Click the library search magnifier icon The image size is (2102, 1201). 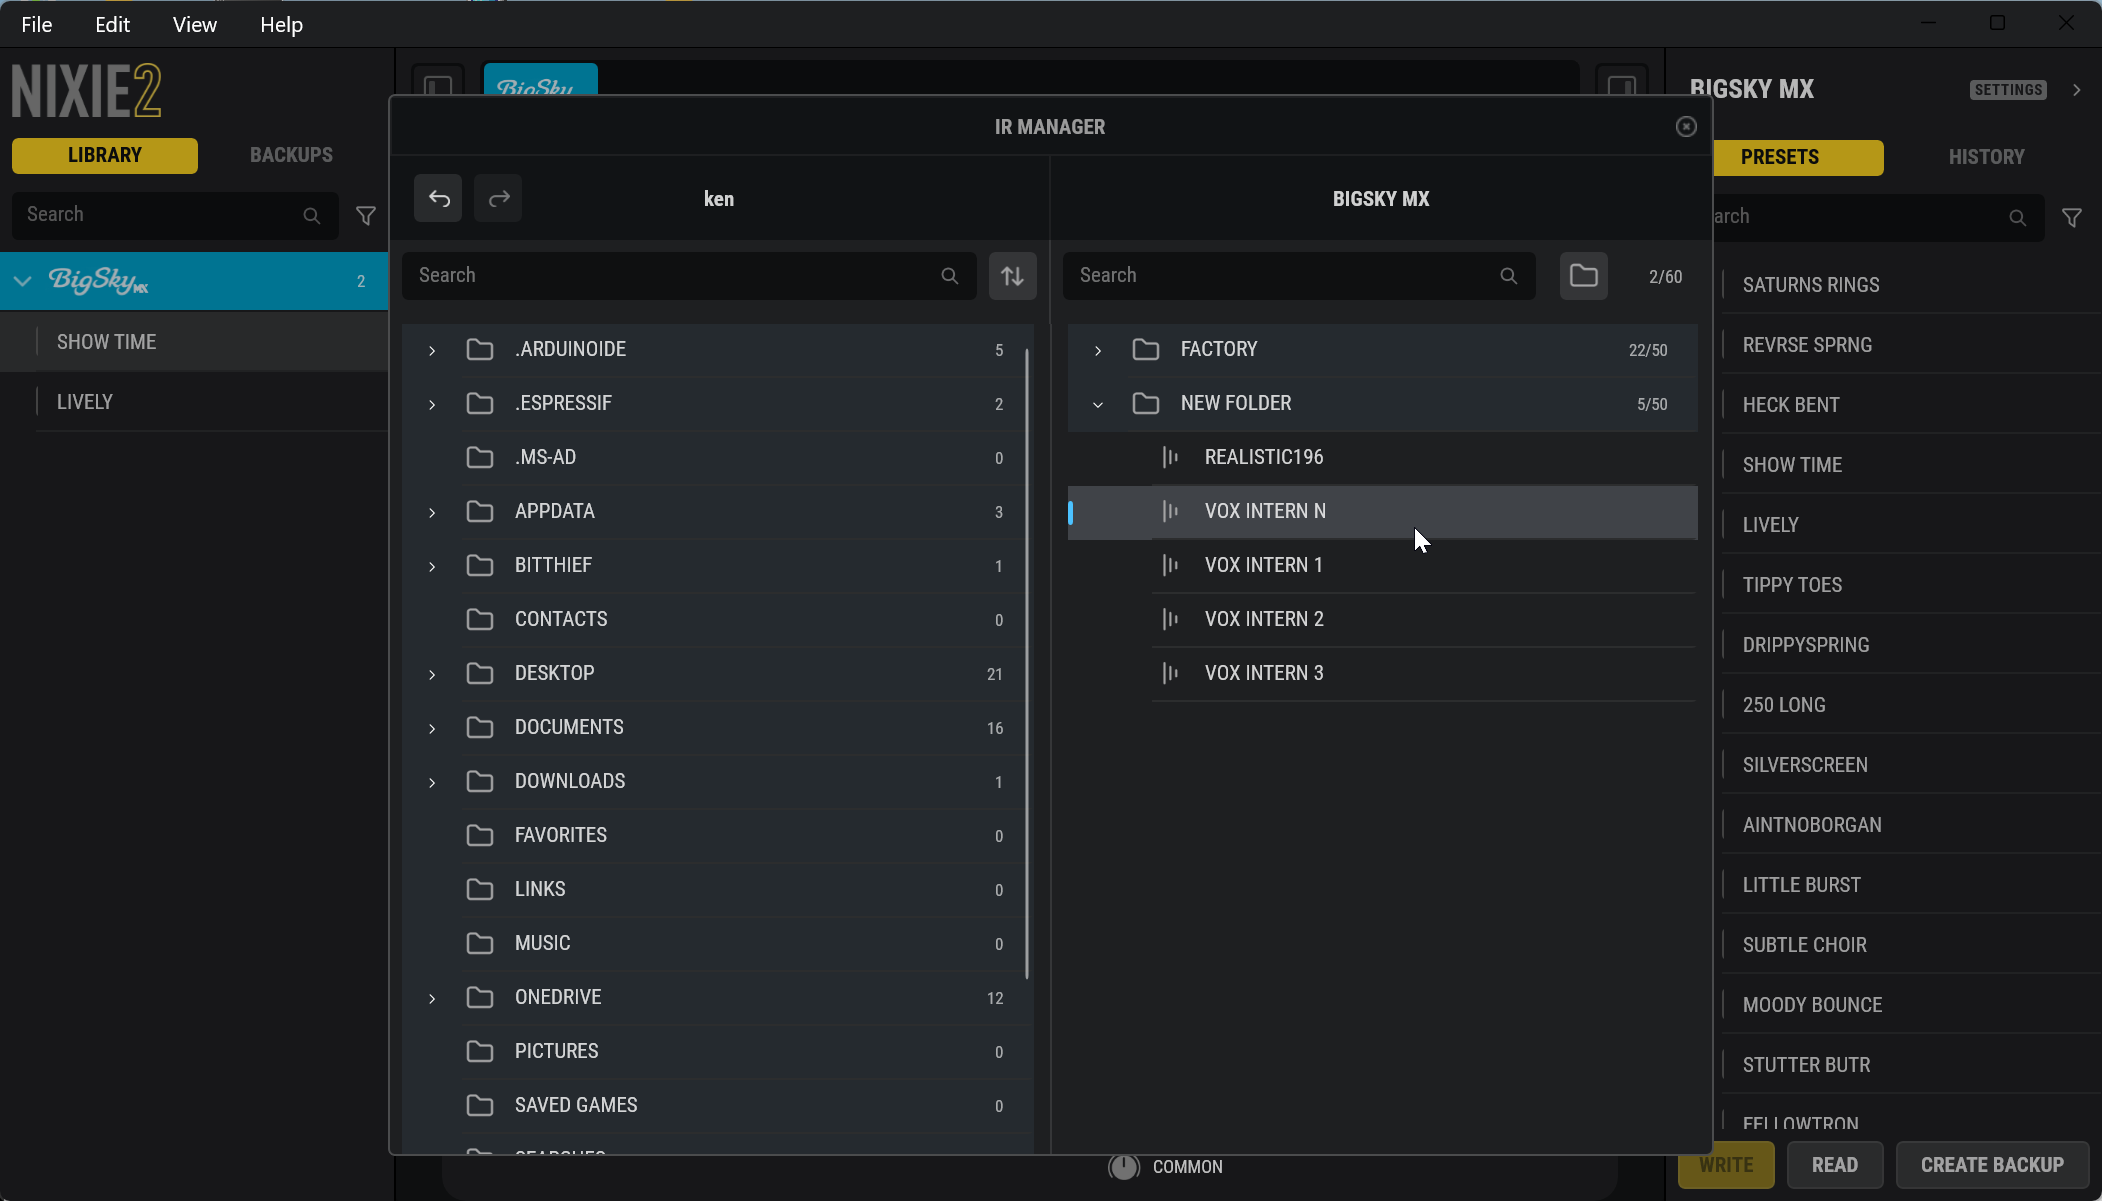(x=311, y=216)
